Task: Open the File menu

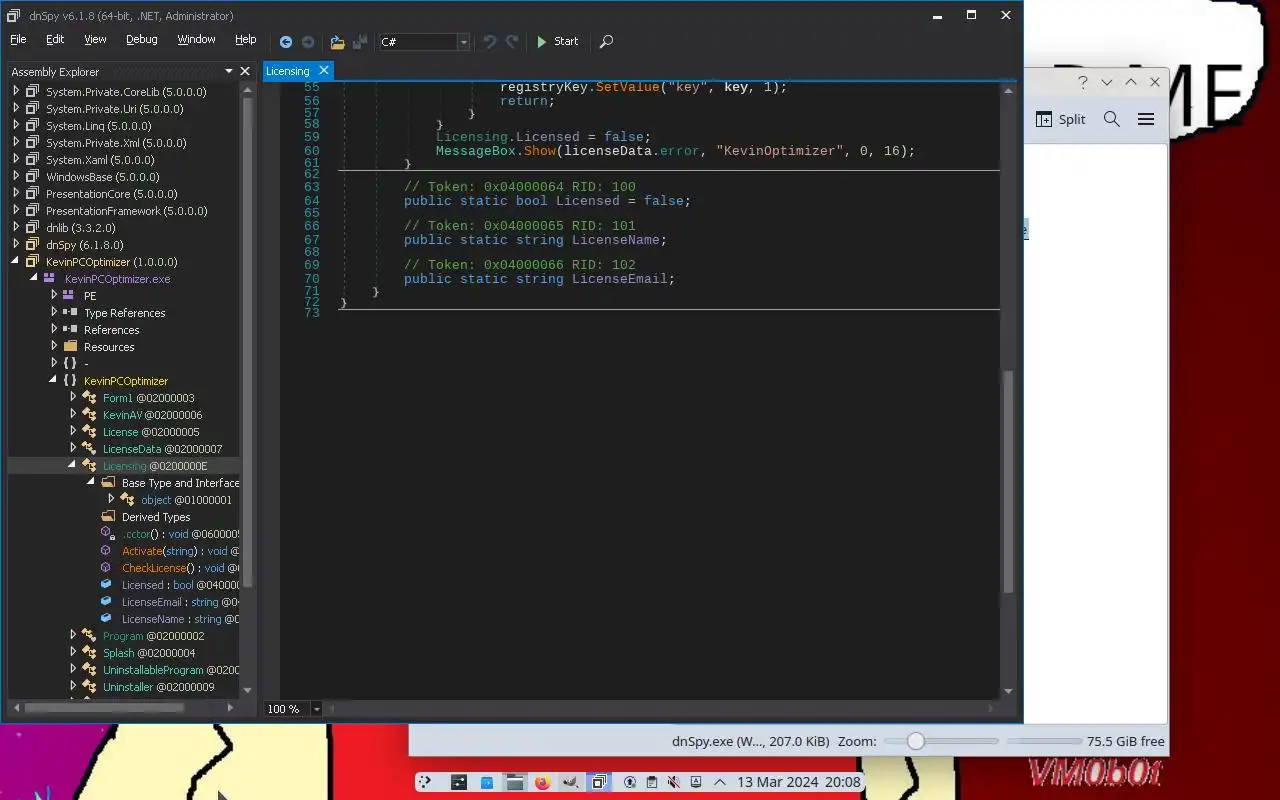Action: click(18, 40)
